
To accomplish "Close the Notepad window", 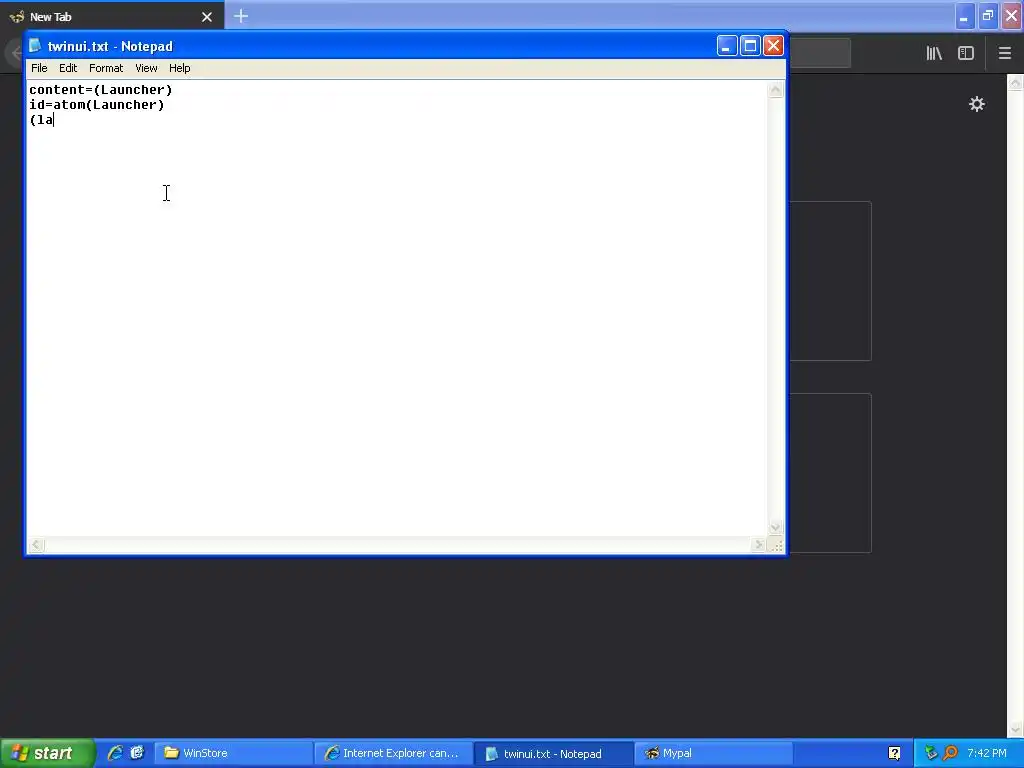I will (x=773, y=46).
